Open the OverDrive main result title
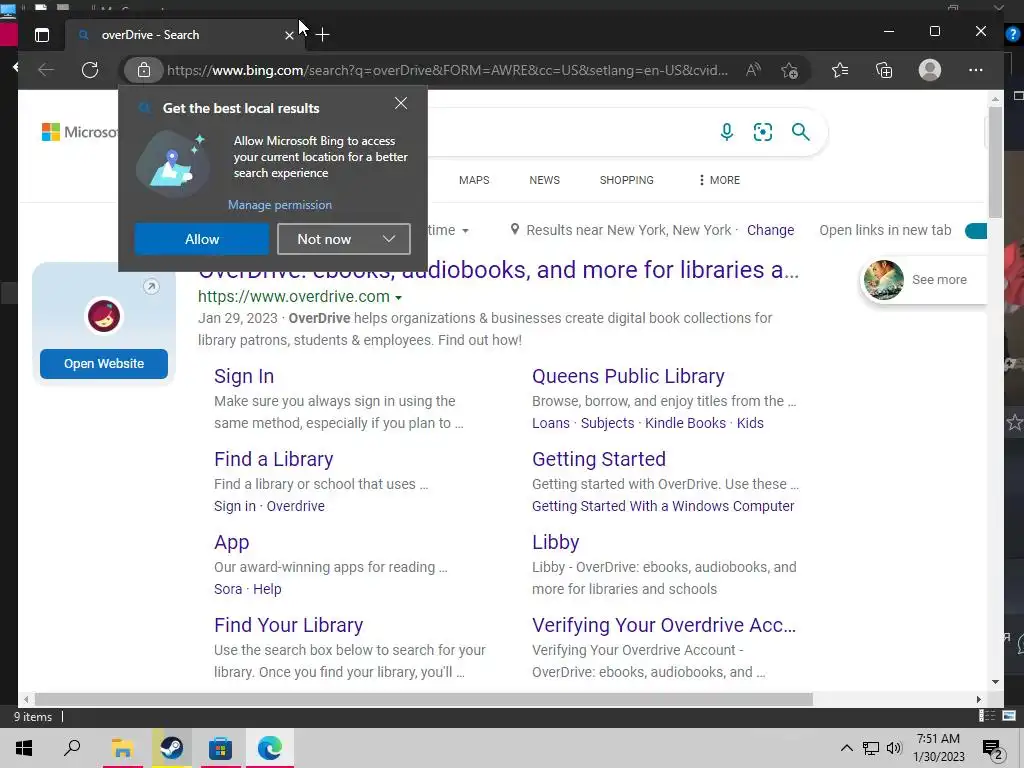 point(498,270)
